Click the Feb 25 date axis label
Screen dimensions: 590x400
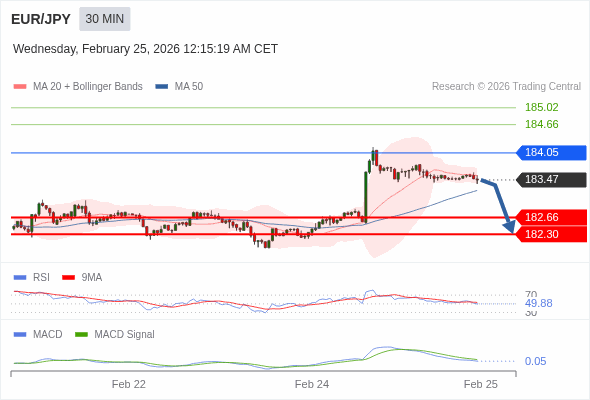tap(481, 384)
